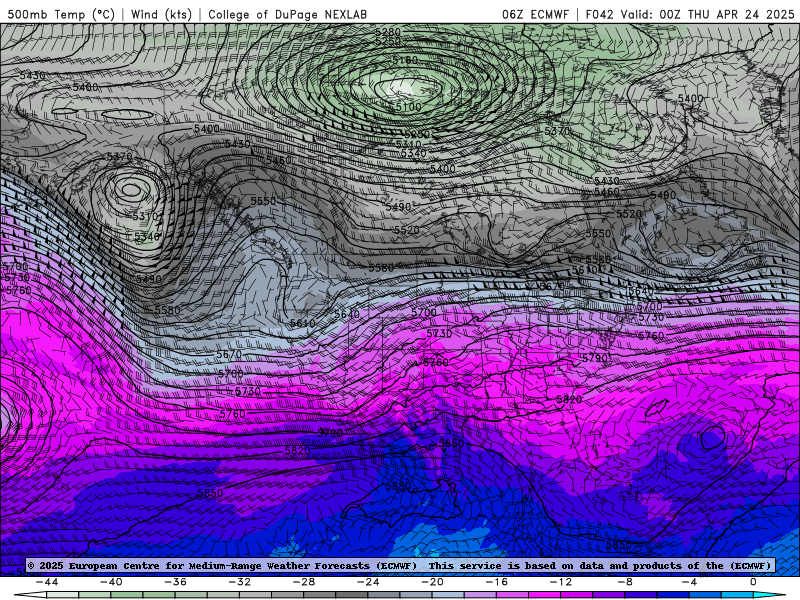Image resolution: width=800 pixels, height=600 pixels.
Task: Click "F042 Valid: 00Z THU APR 24 2025" text
Action: click(690, 14)
